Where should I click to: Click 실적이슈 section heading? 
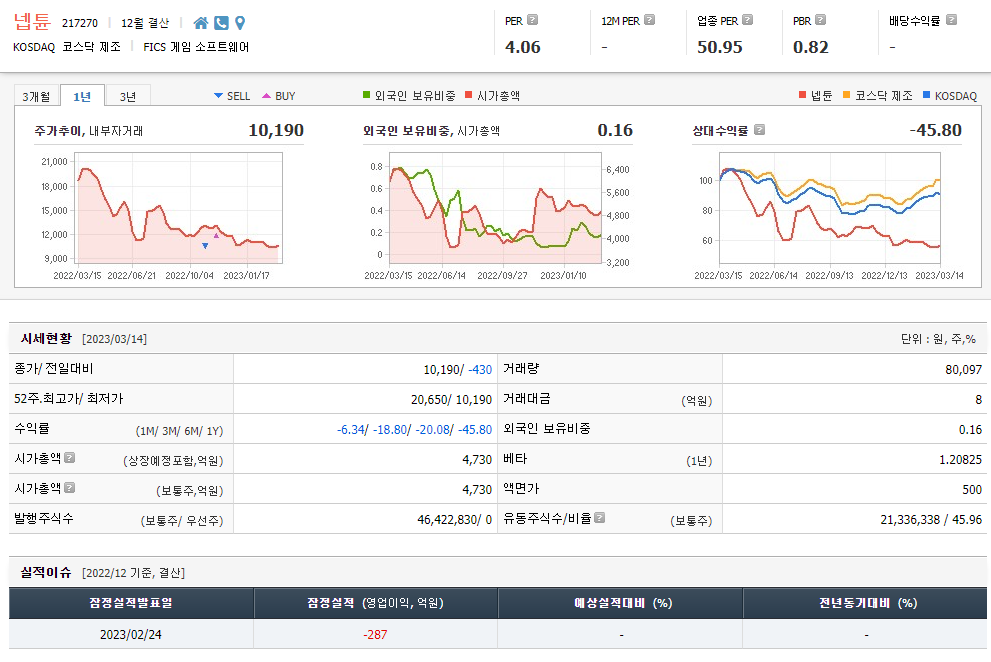point(46,572)
